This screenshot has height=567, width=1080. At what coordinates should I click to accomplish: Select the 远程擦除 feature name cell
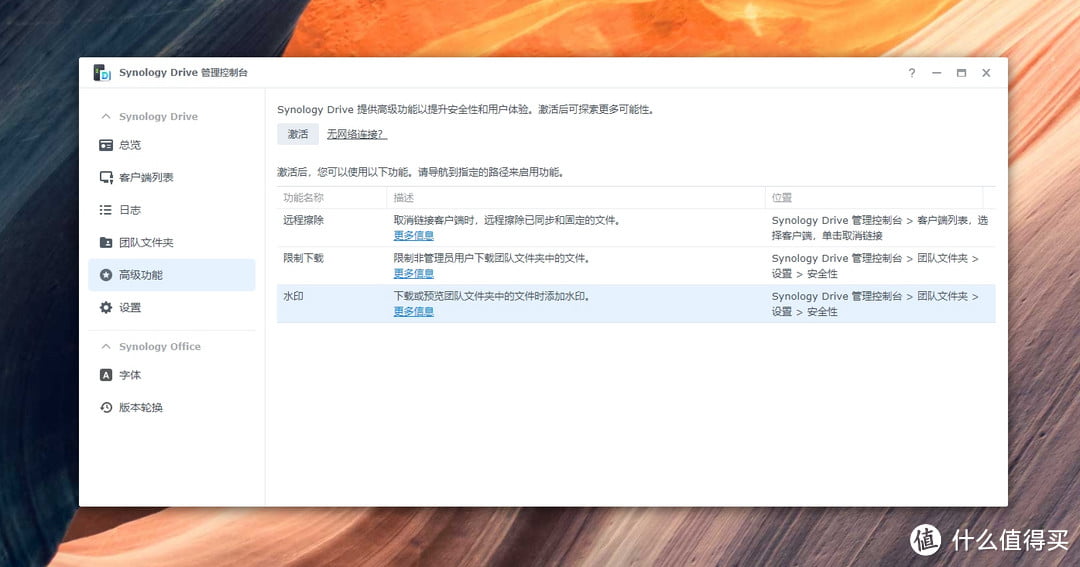pos(304,220)
